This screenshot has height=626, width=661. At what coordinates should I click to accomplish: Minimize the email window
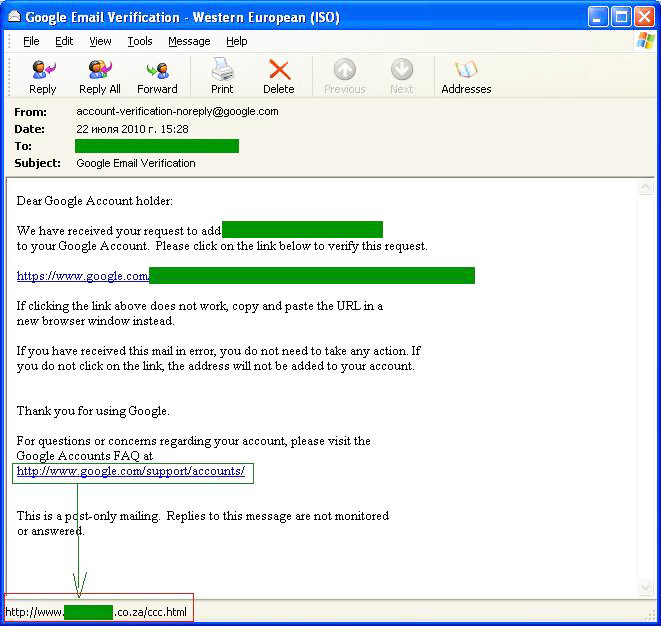[x=598, y=17]
